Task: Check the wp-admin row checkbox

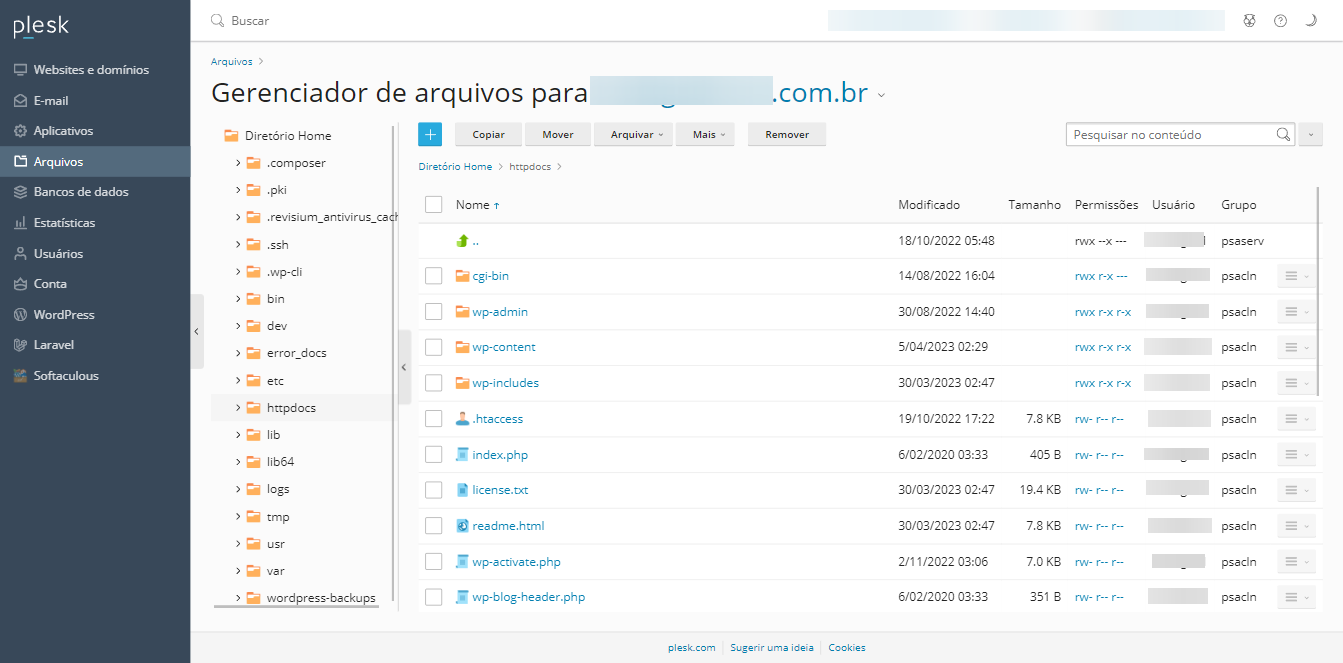Action: click(433, 312)
